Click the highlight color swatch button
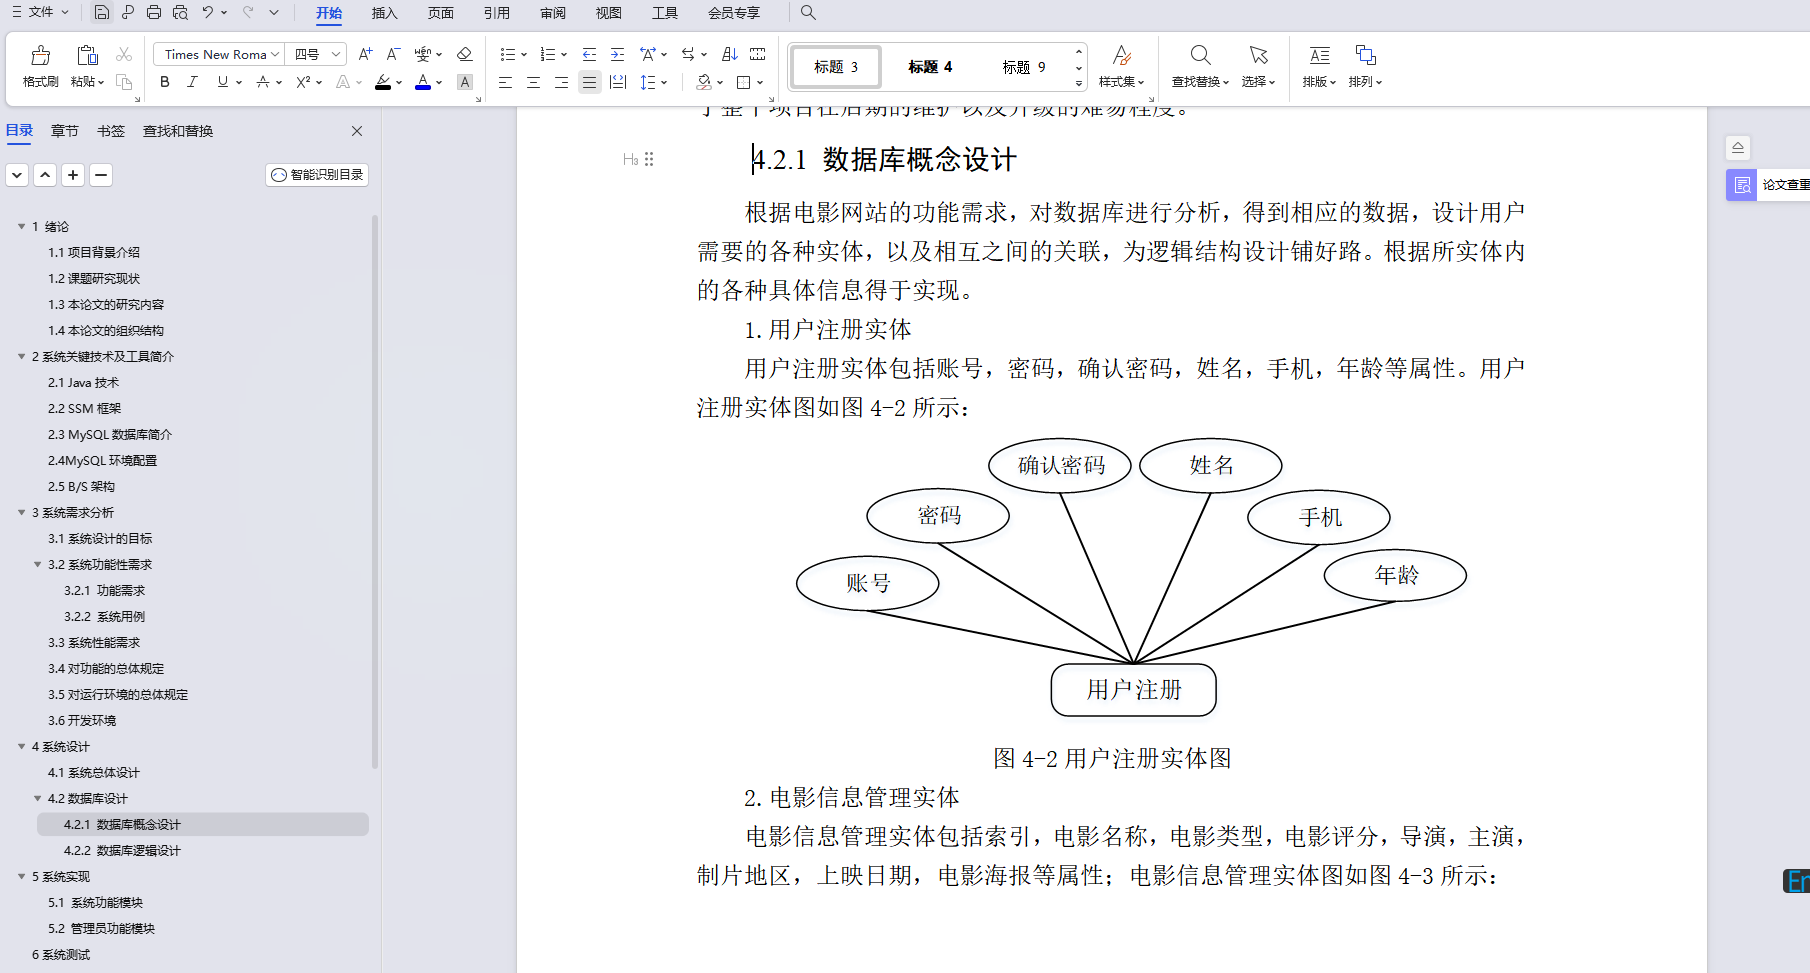Screen dimensions: 1810x973 pyautogui.click(x=383, y=82)
